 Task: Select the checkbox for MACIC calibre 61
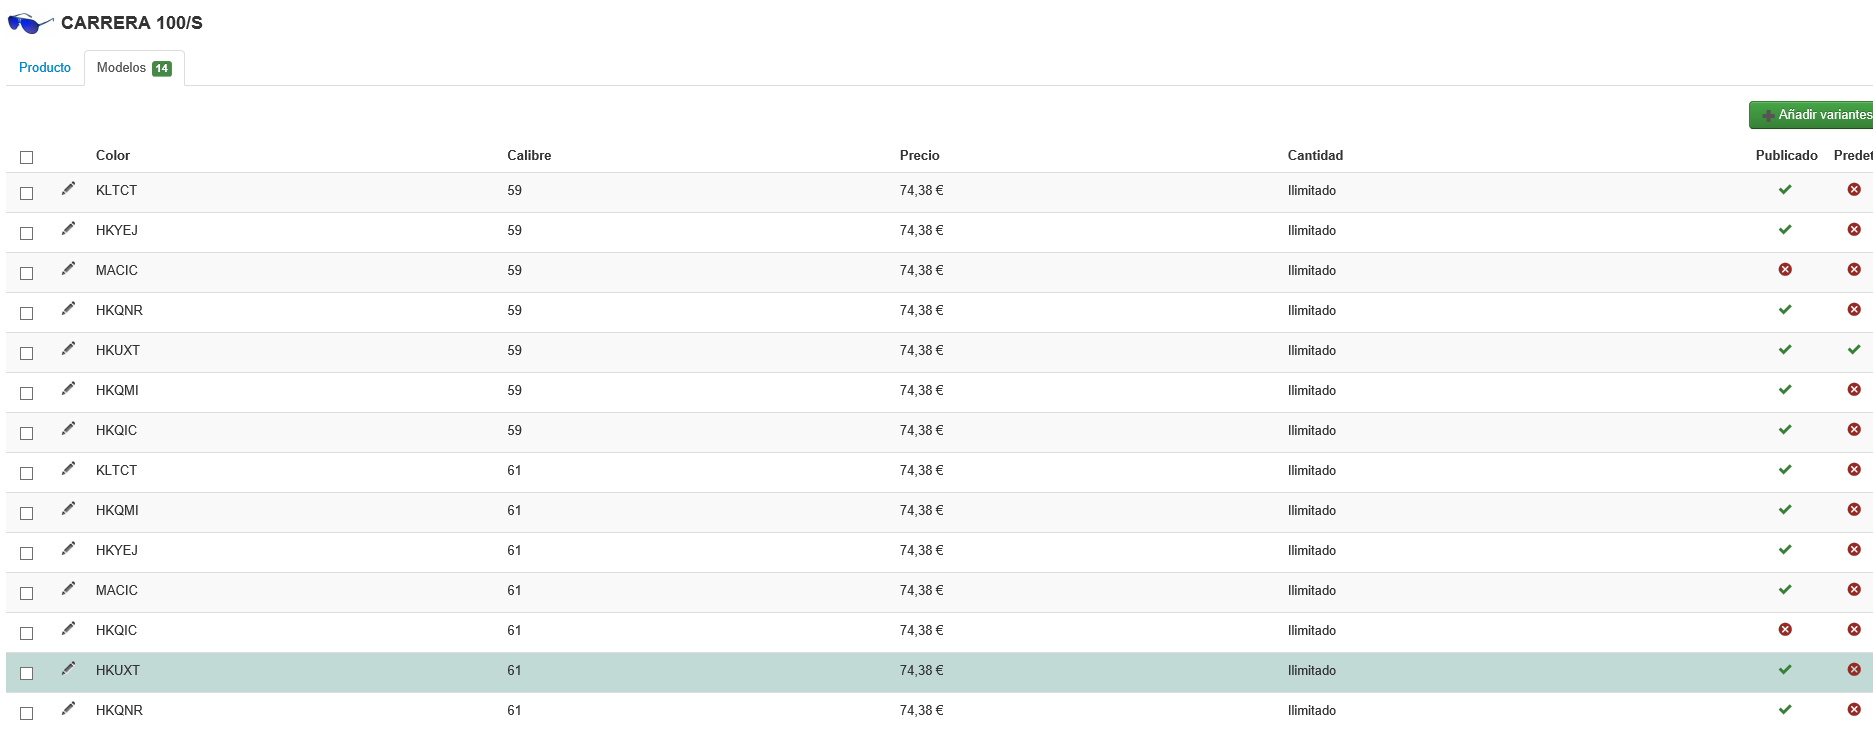point(27,593)
